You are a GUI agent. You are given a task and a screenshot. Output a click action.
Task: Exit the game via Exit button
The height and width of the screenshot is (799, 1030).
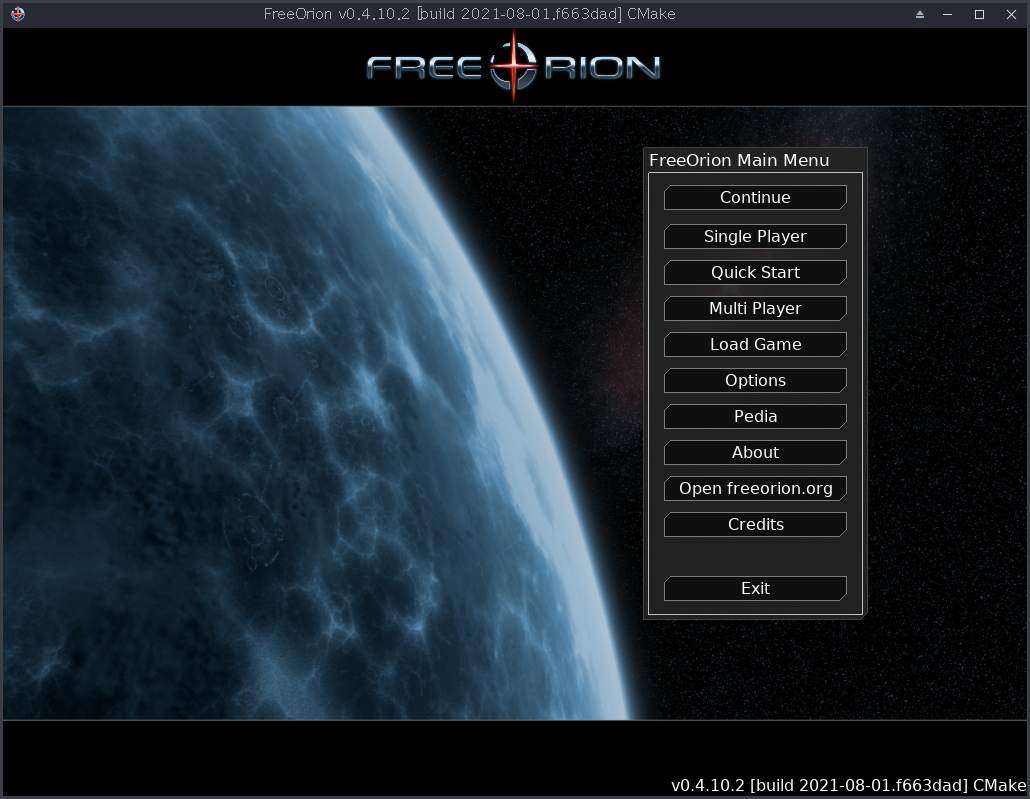755,588
